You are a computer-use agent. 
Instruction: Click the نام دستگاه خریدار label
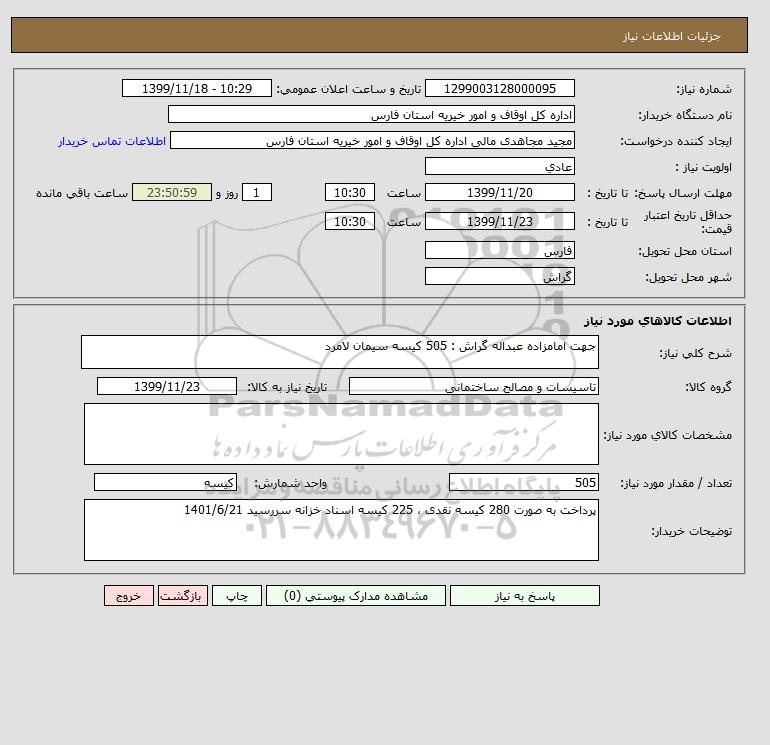pos(685,115)
